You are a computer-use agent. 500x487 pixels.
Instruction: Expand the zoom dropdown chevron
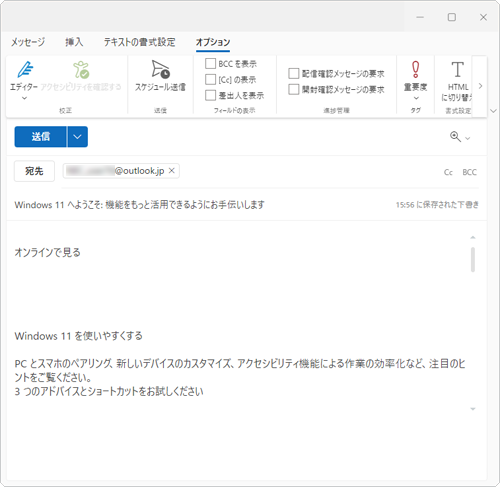(x=468, y=138)
